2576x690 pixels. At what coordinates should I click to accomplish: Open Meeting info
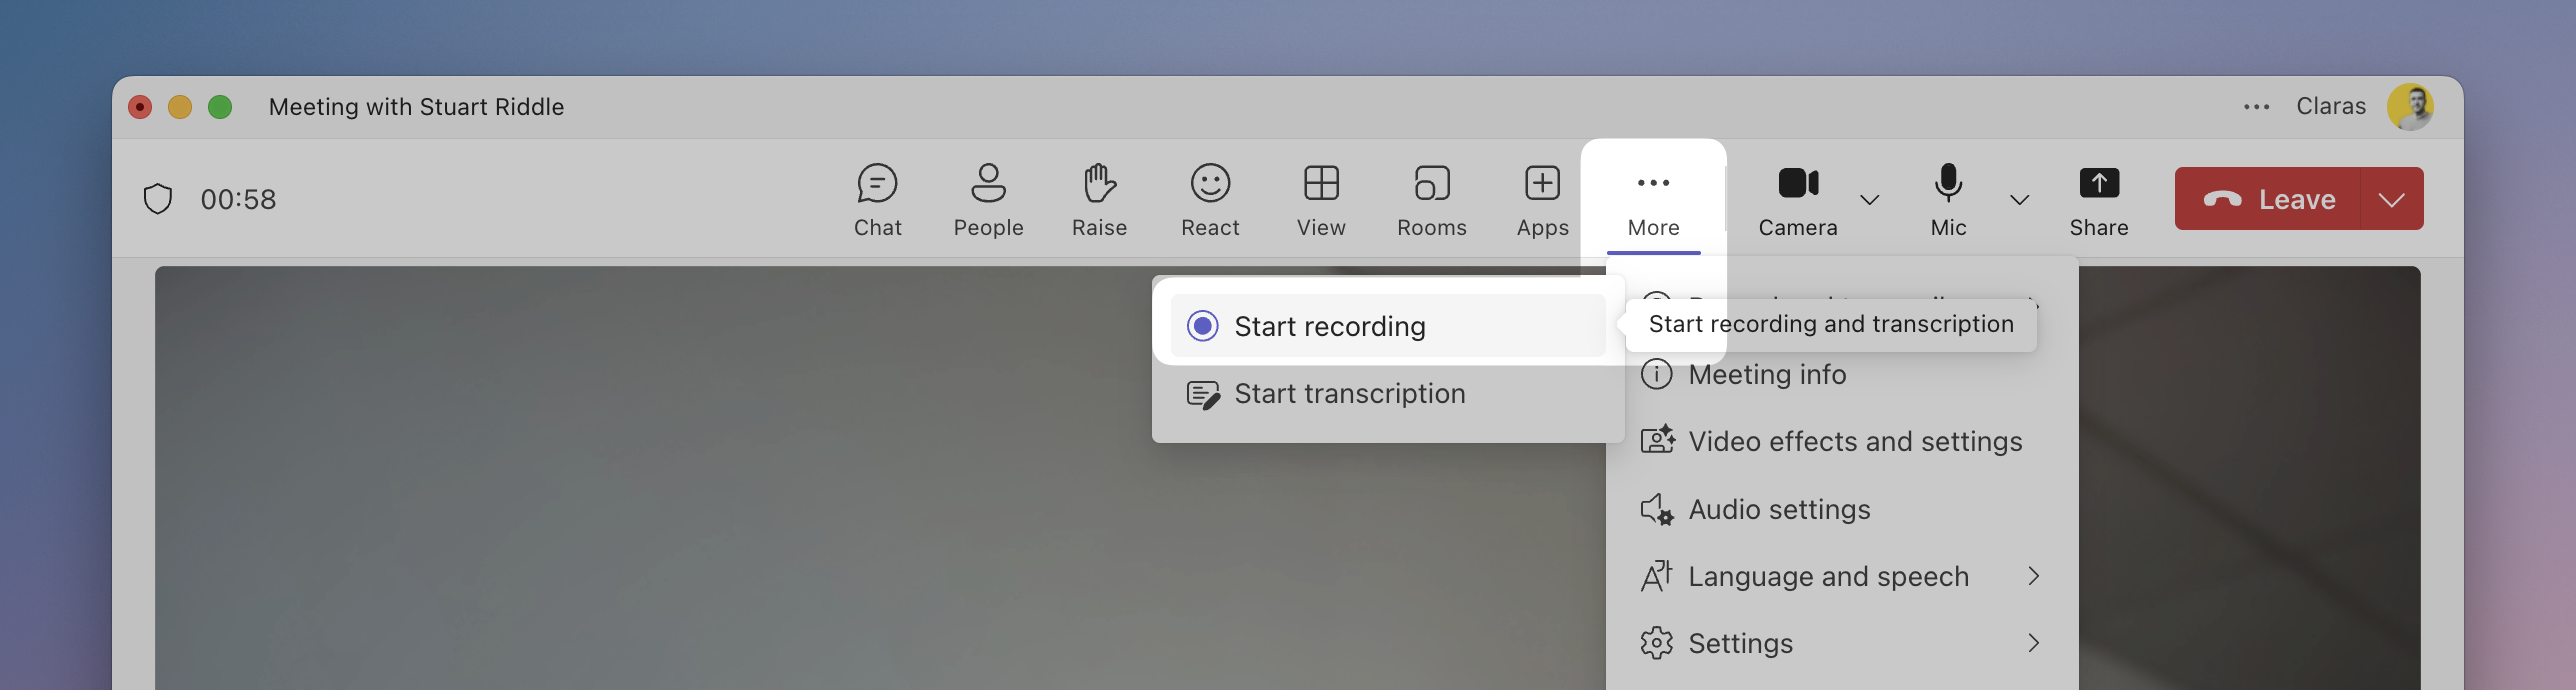point(1841,375)
